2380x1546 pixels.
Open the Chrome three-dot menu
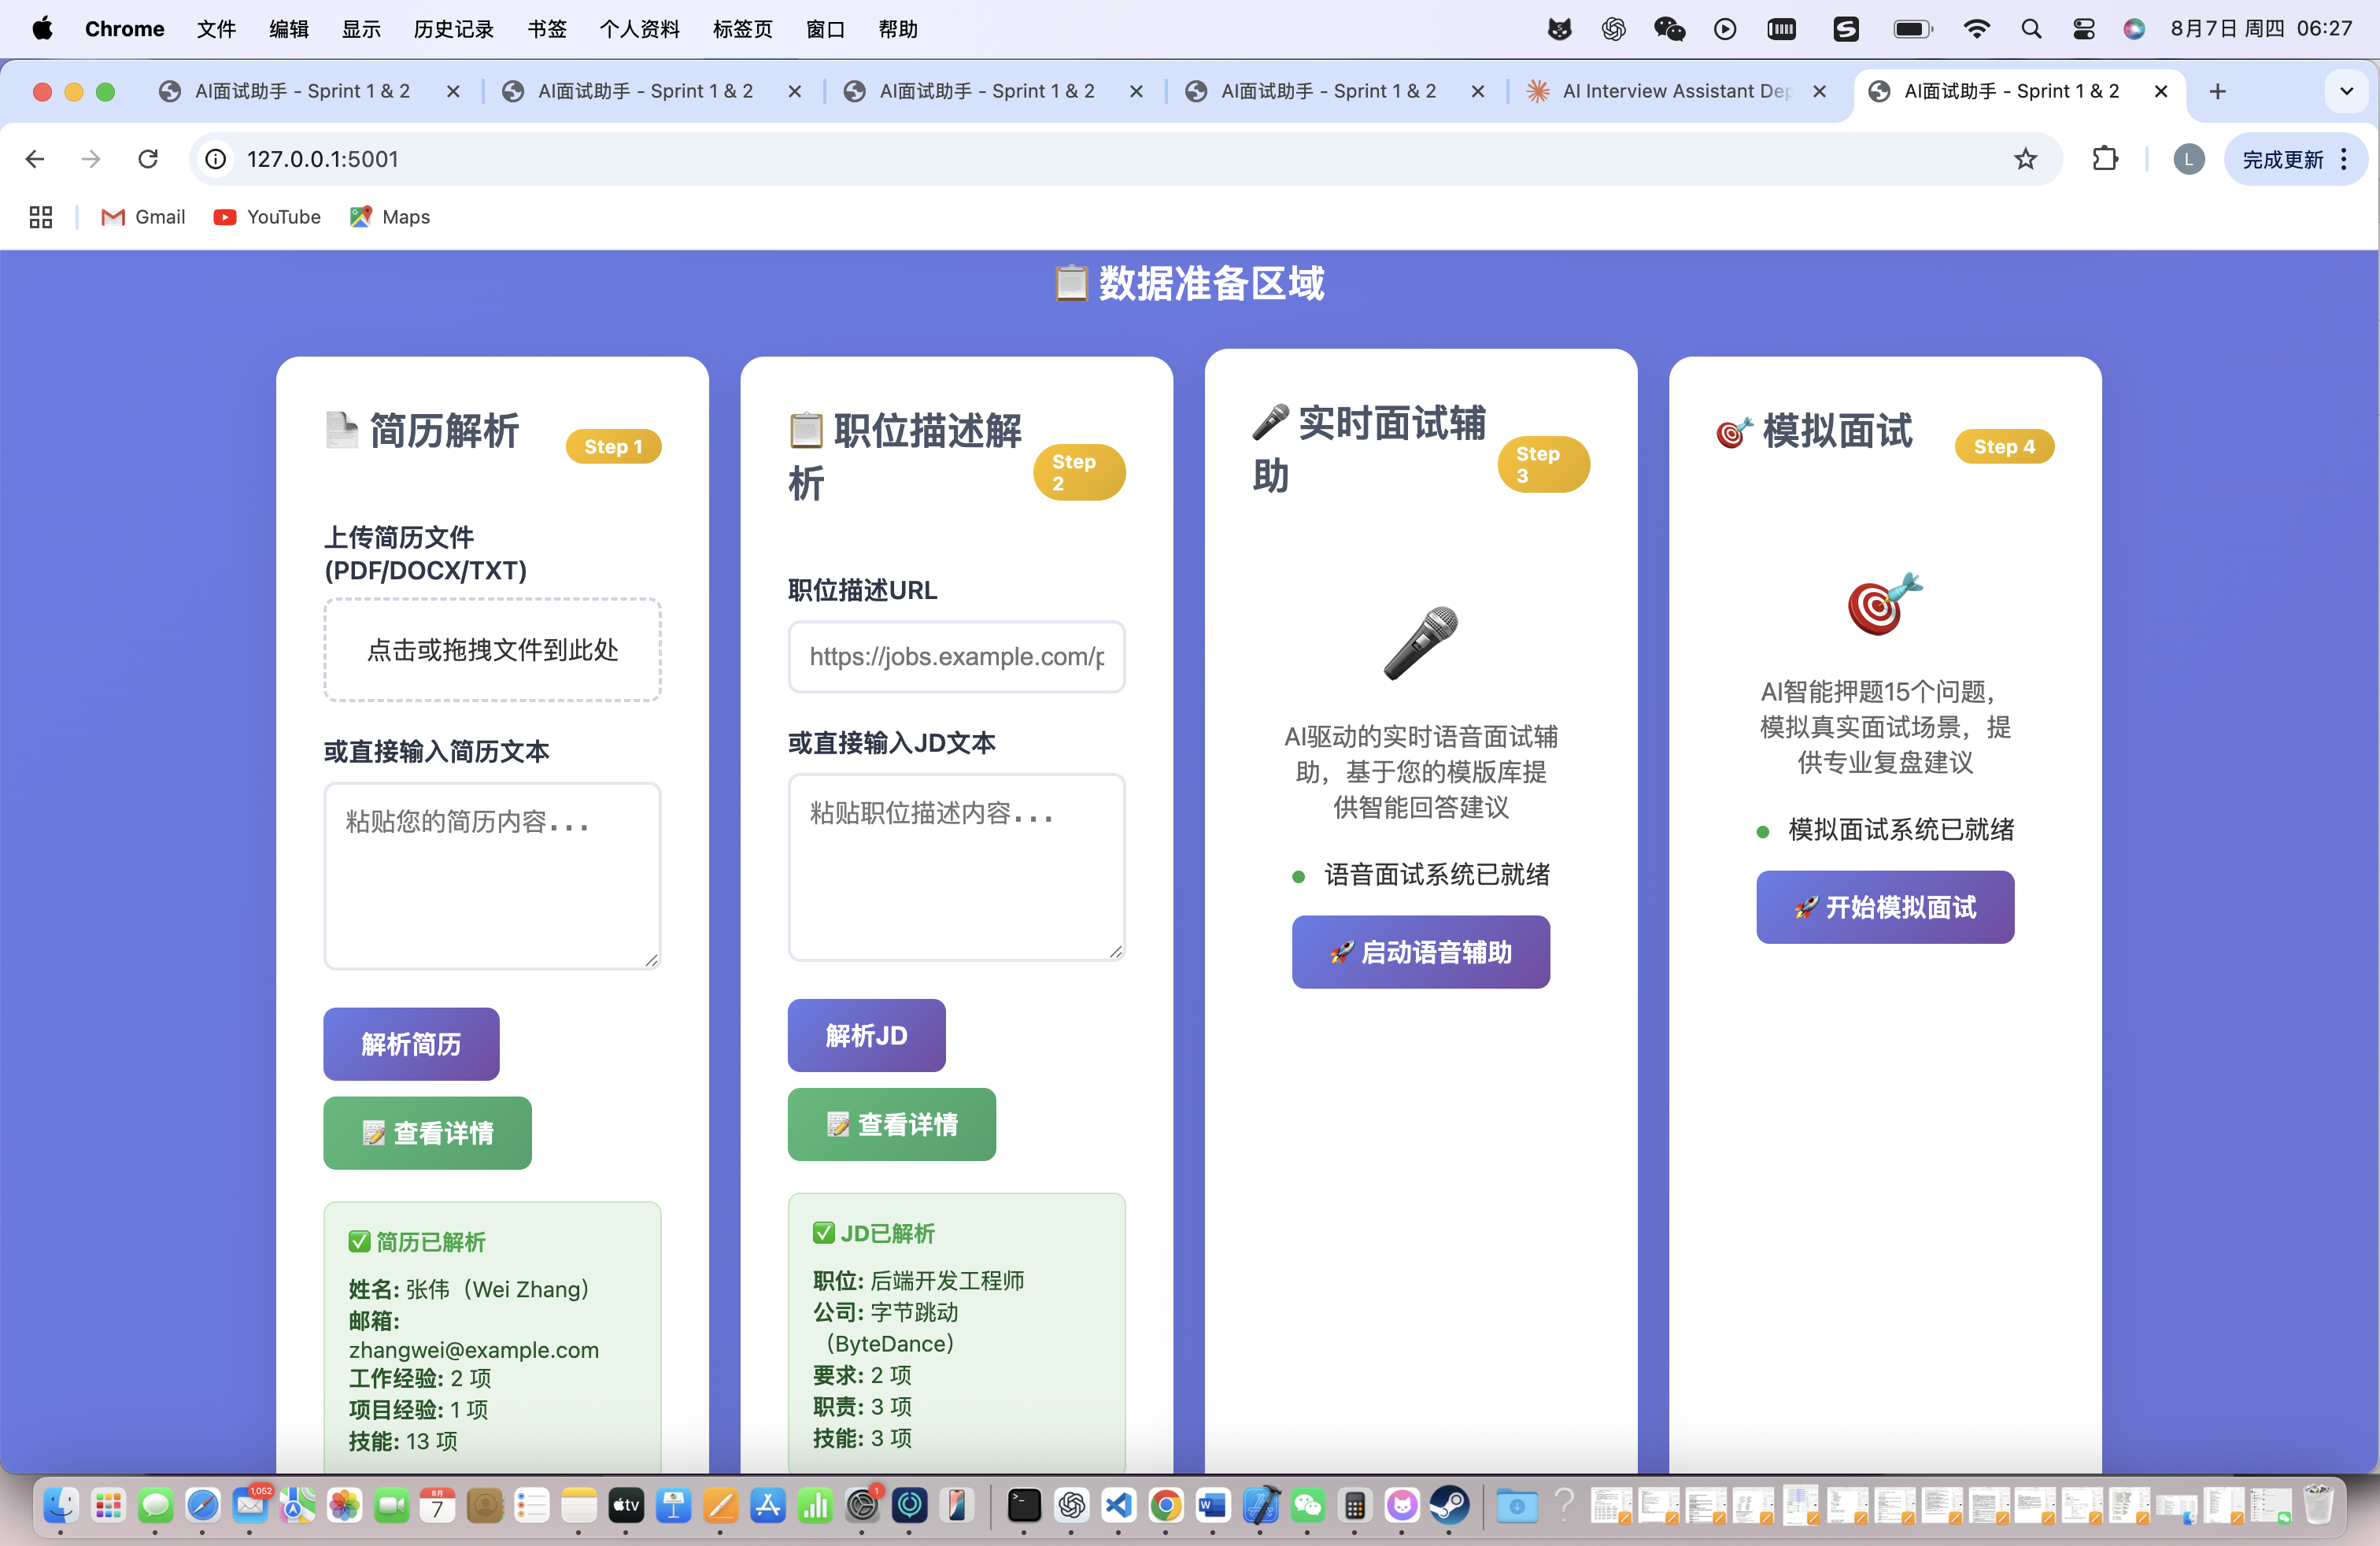(x=2344, y=159)
